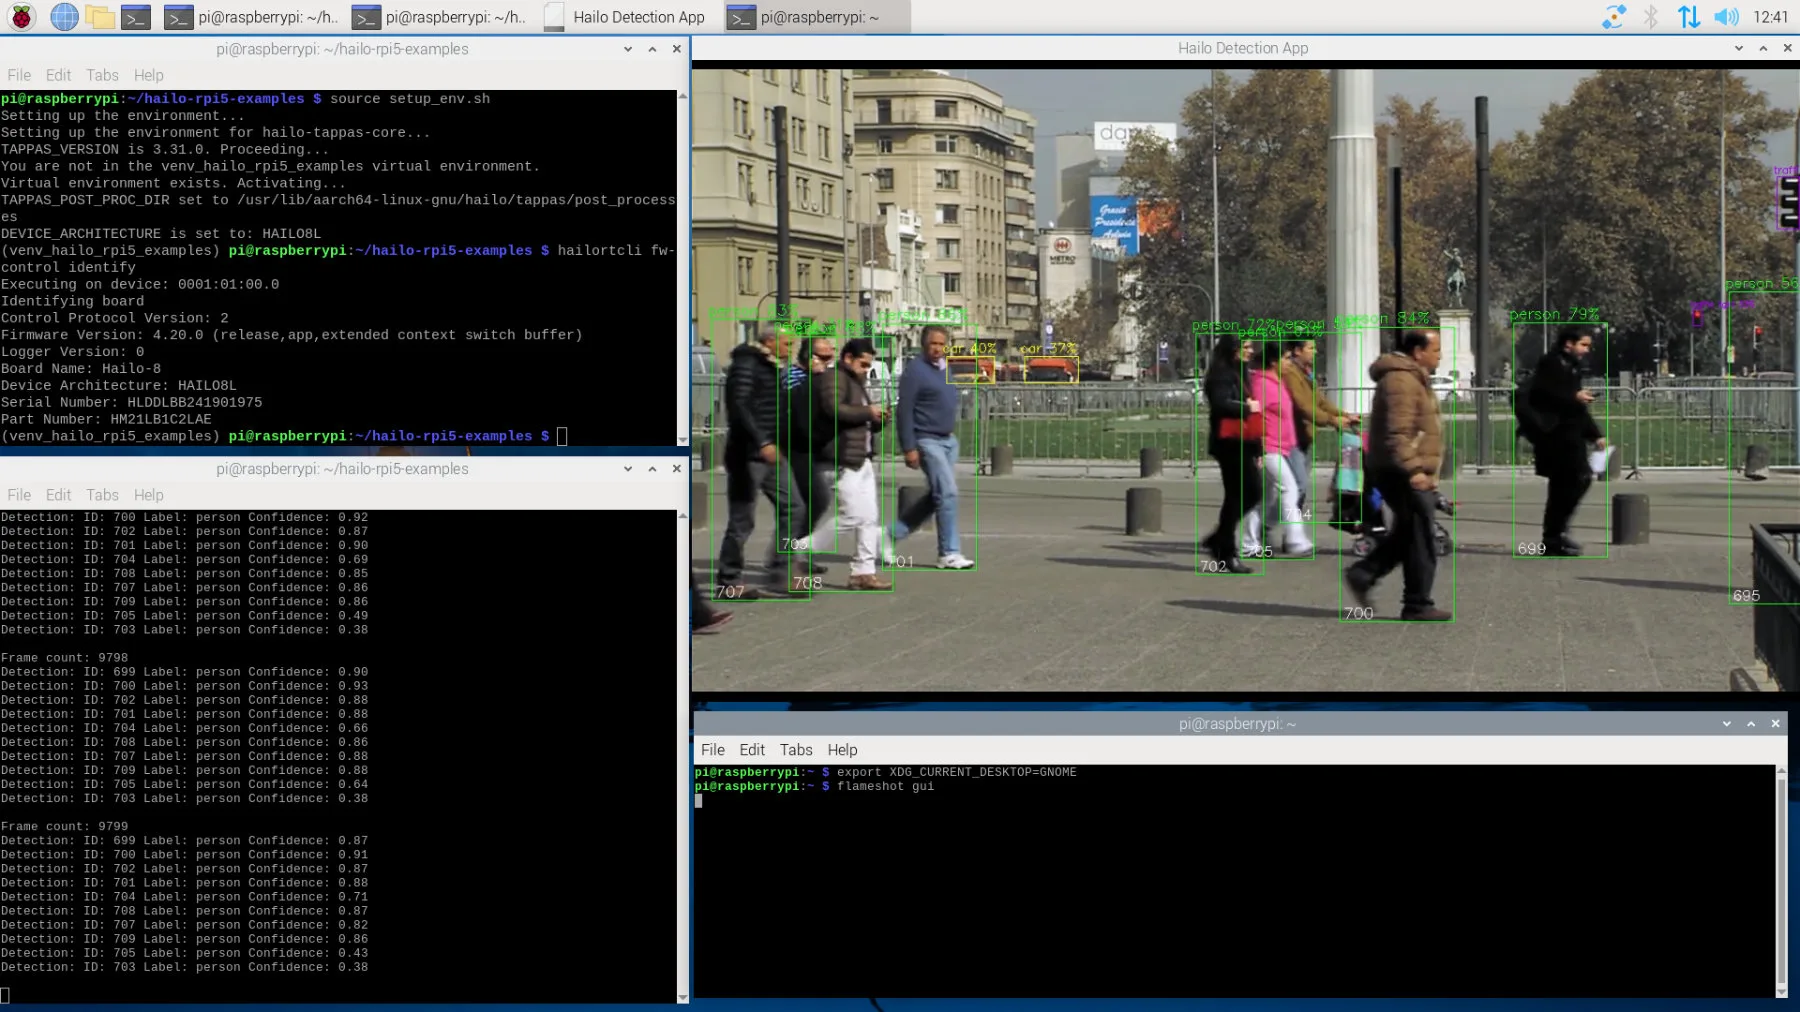
Task: Open Help menu in upper-left terminal
Action: pyautogui.click(x=148, y=75)
